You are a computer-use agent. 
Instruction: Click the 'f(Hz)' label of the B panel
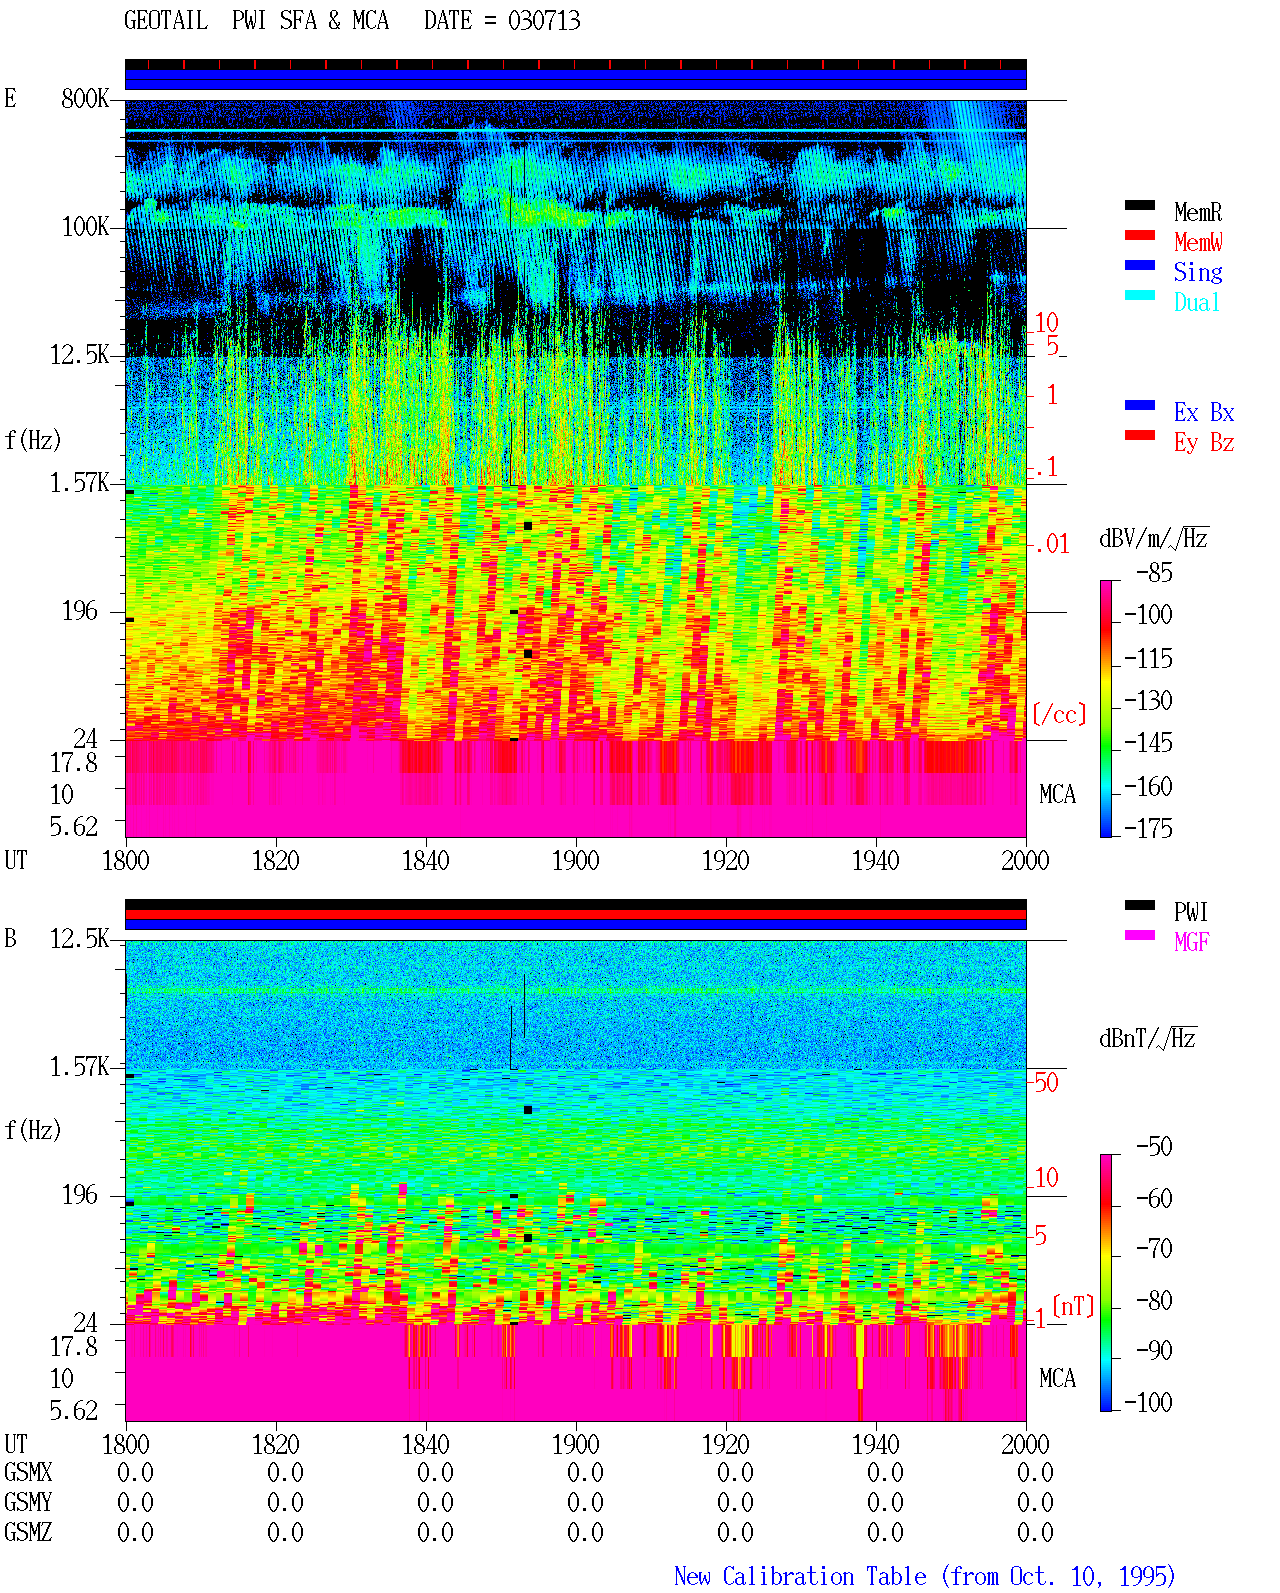tap(33, 1130)
